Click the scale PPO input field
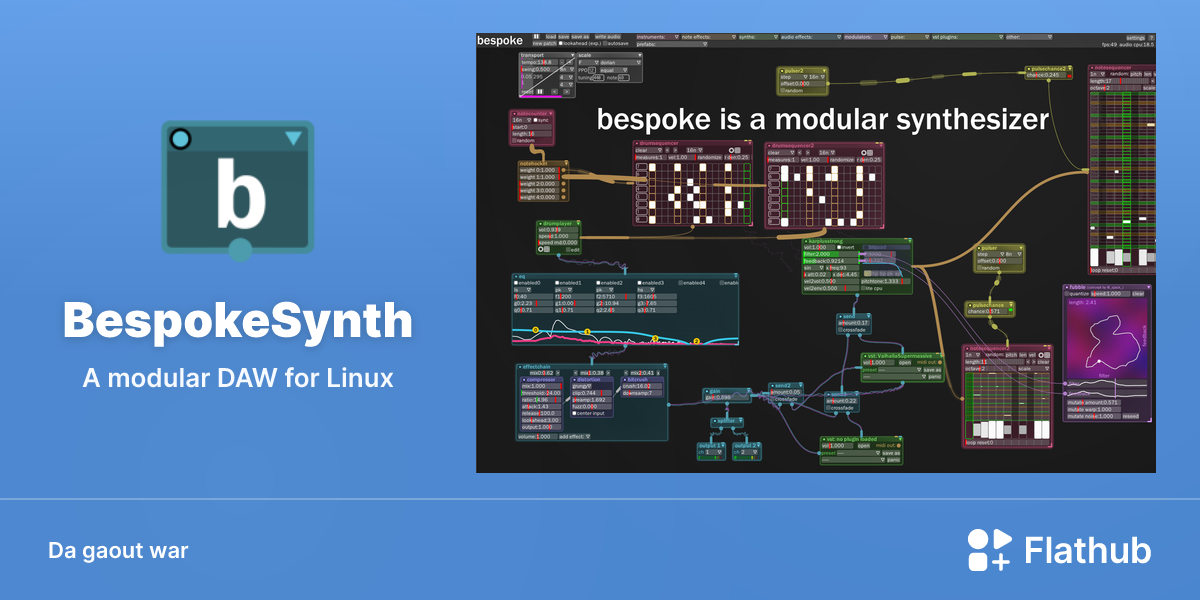The image size is (1200, 600). coord(592,70)
